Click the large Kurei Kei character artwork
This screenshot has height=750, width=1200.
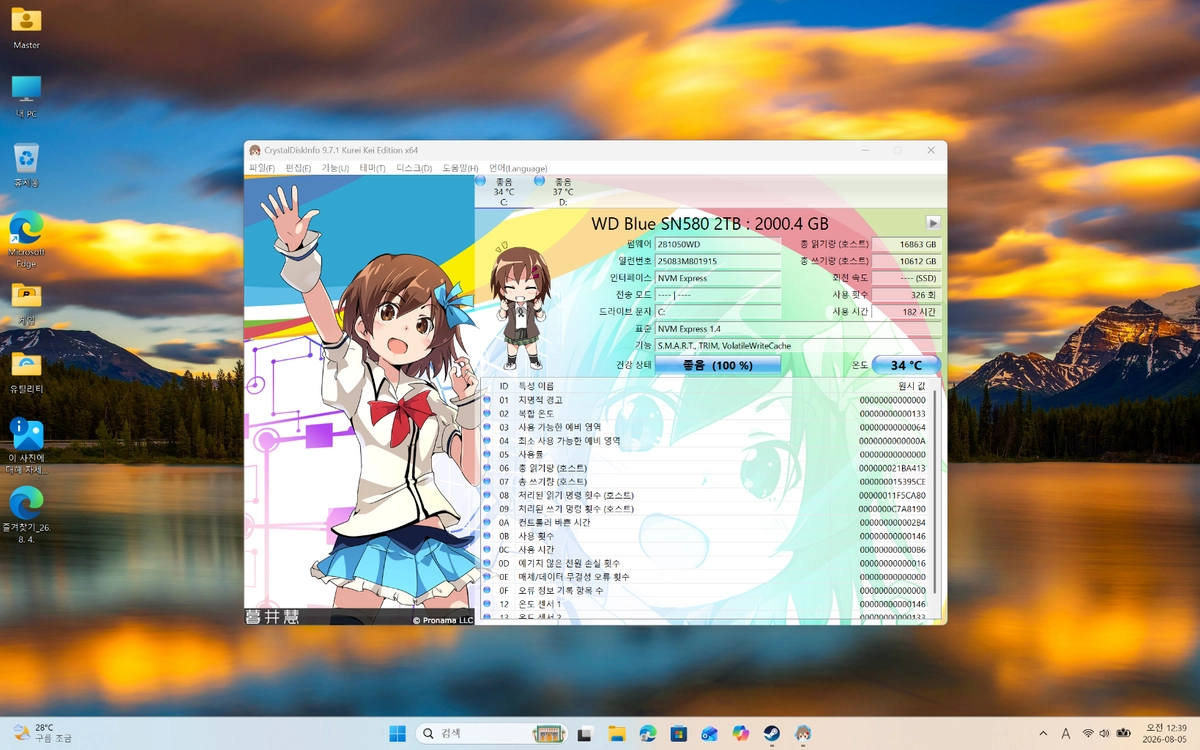[x=360, y=401]
